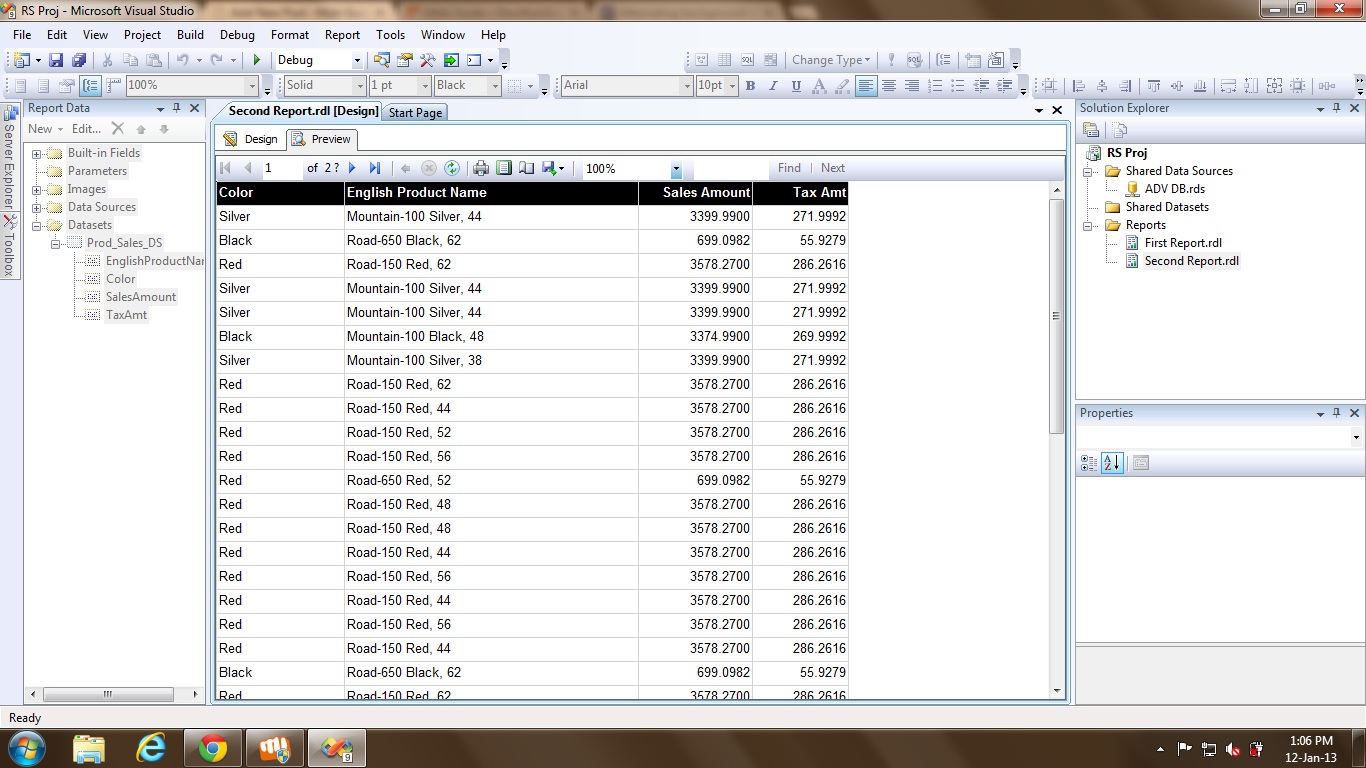1366x768 pixels.
Task: Click the Page Setup icon
Action: click(x=526, y=168)
